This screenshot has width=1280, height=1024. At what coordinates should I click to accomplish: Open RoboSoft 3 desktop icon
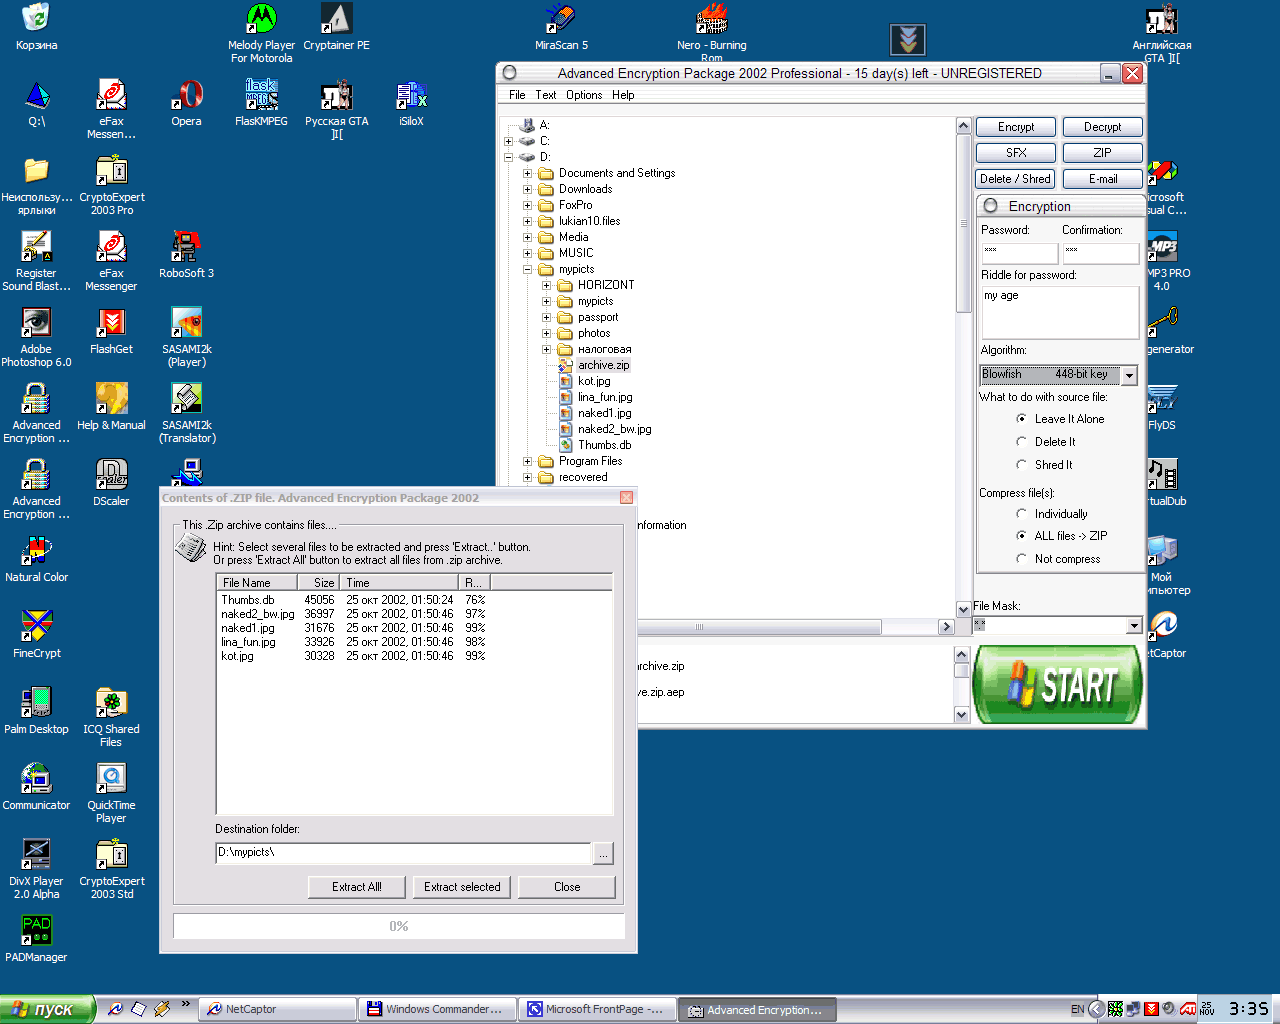point(186,255)
